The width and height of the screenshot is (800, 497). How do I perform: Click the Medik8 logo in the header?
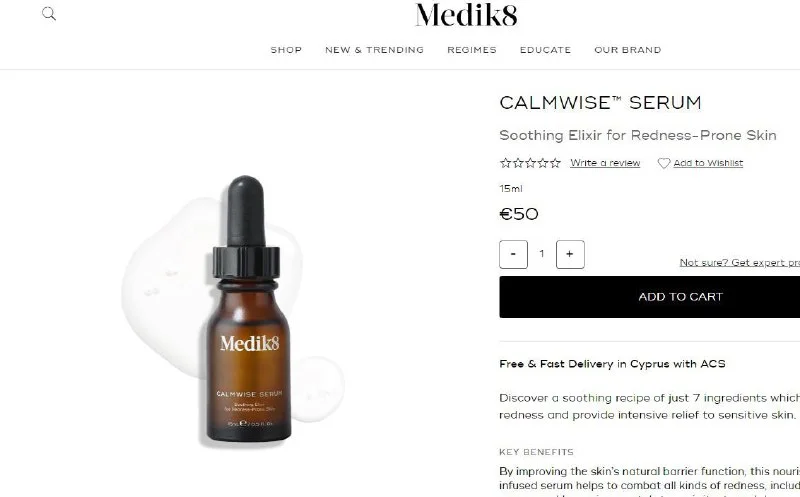466,15
